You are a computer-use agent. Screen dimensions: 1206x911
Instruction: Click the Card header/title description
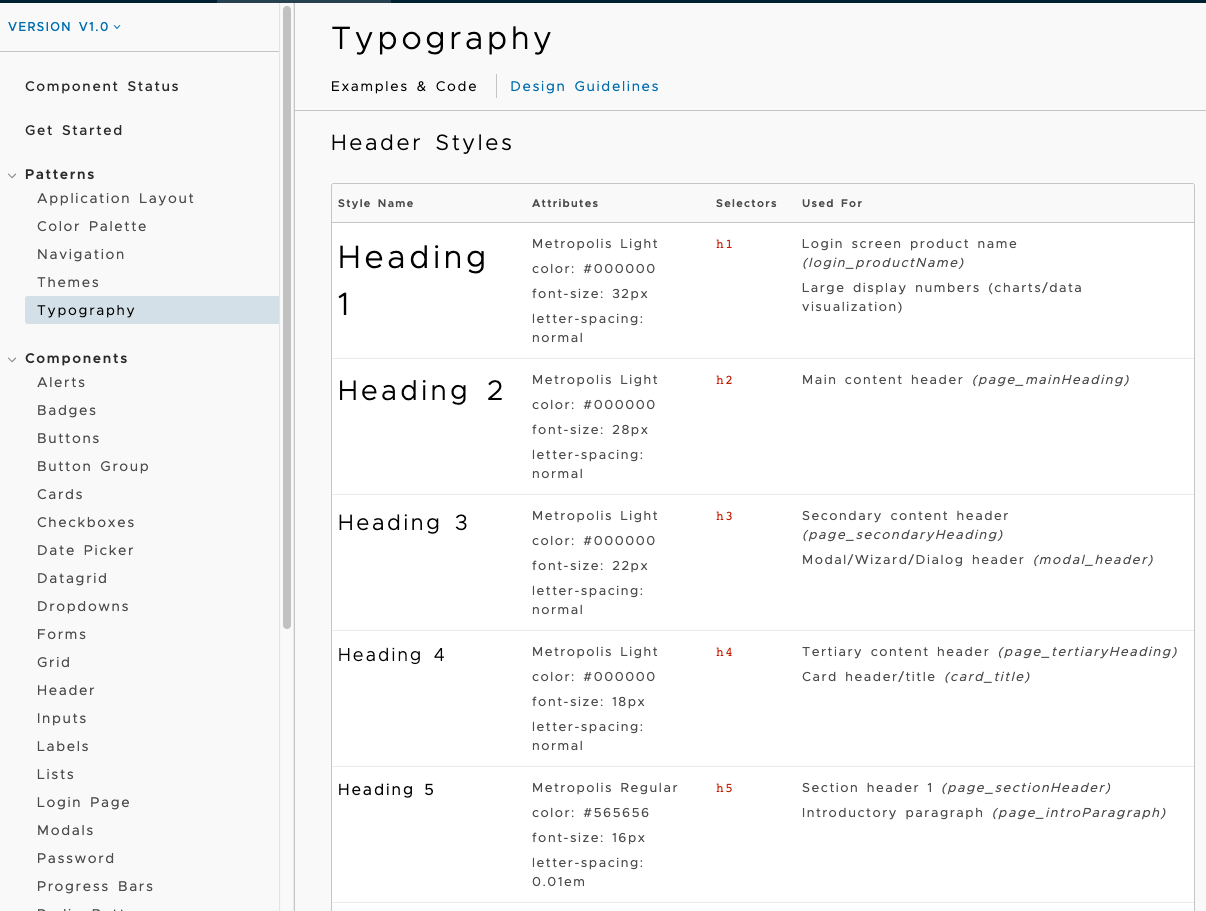pos(916,677)
